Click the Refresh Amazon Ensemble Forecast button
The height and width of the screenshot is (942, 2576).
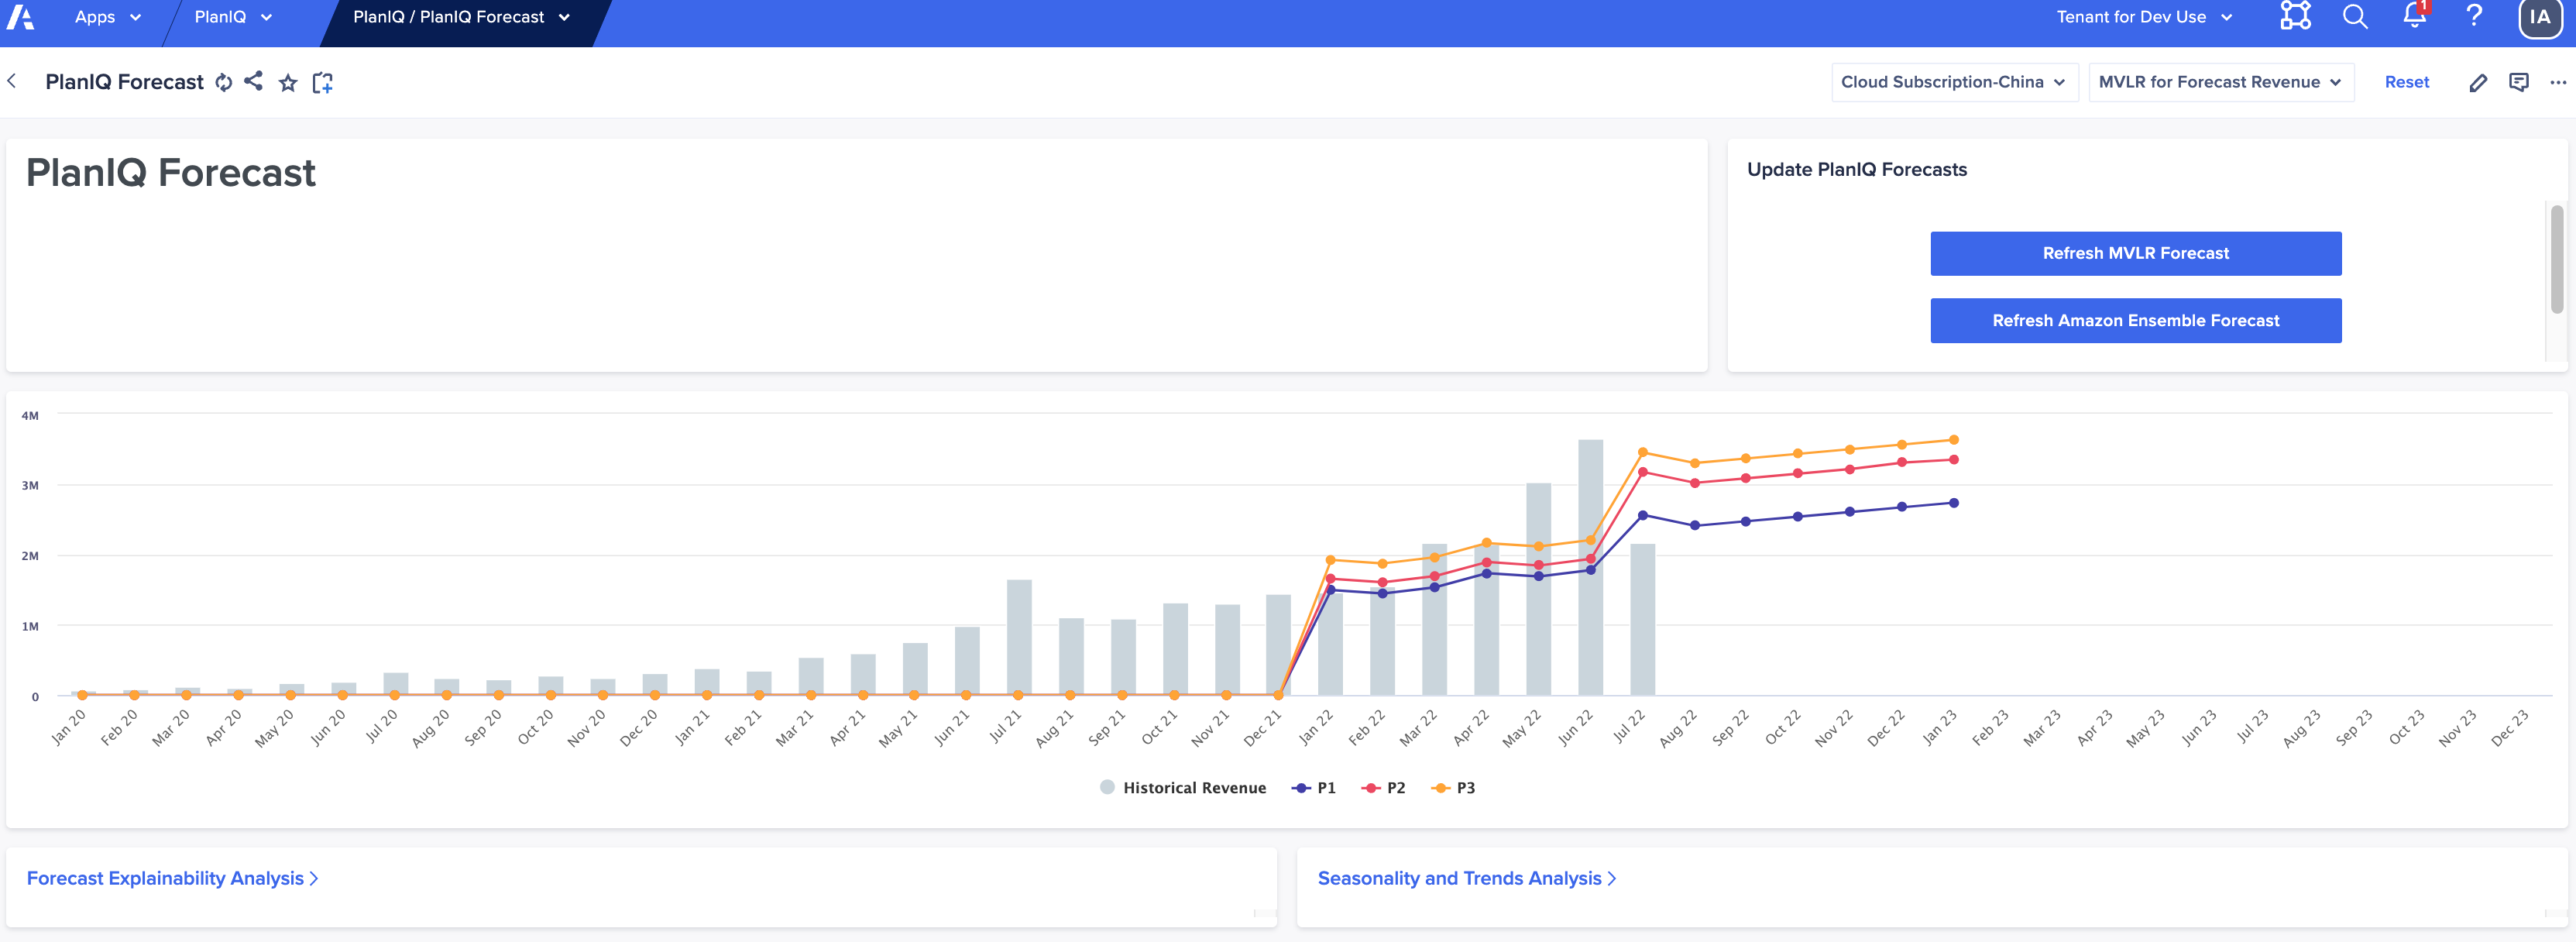tap(2135, 320)
